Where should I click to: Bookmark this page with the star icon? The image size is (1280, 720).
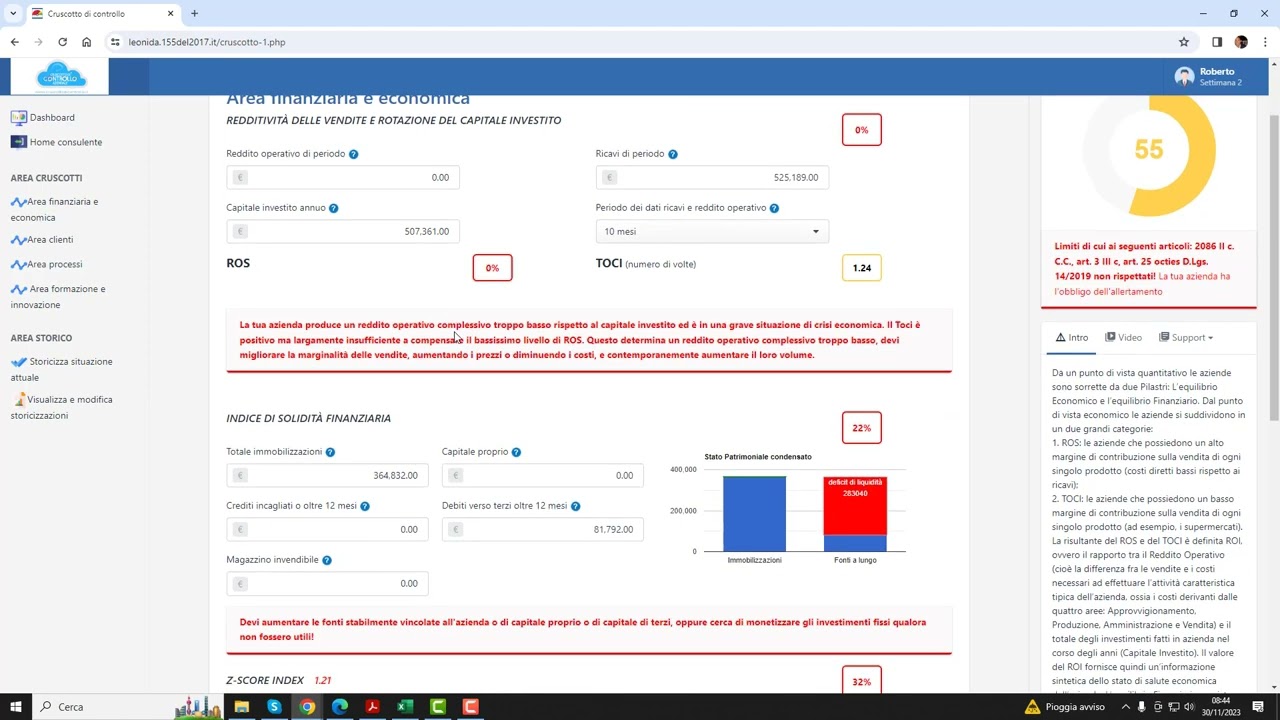[1184, 42]
